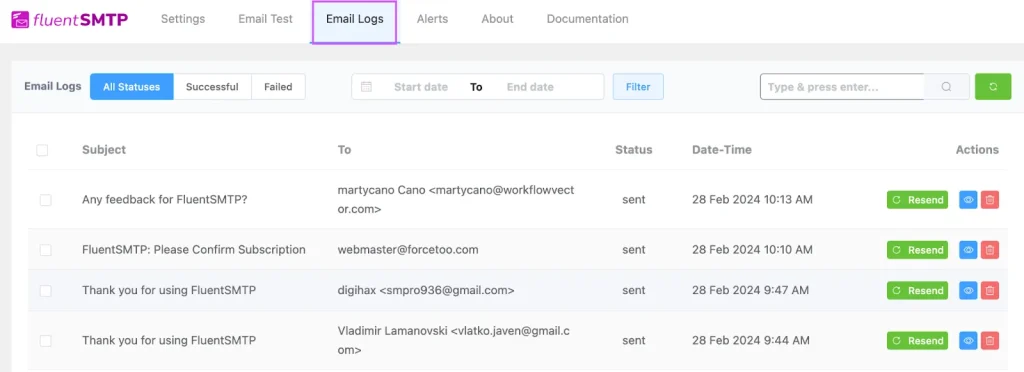Click the Status column header

tap(633, 149)
